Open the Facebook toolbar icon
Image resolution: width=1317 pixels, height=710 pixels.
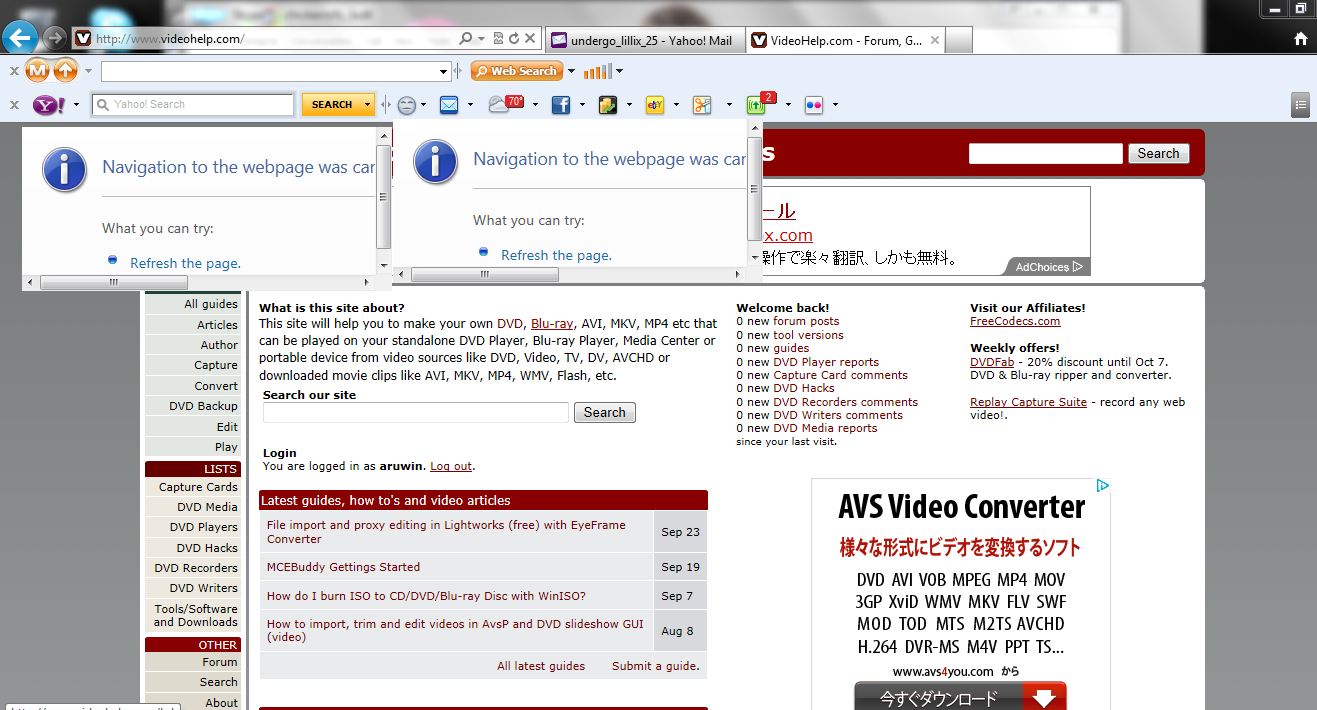(x=561, y=104)
